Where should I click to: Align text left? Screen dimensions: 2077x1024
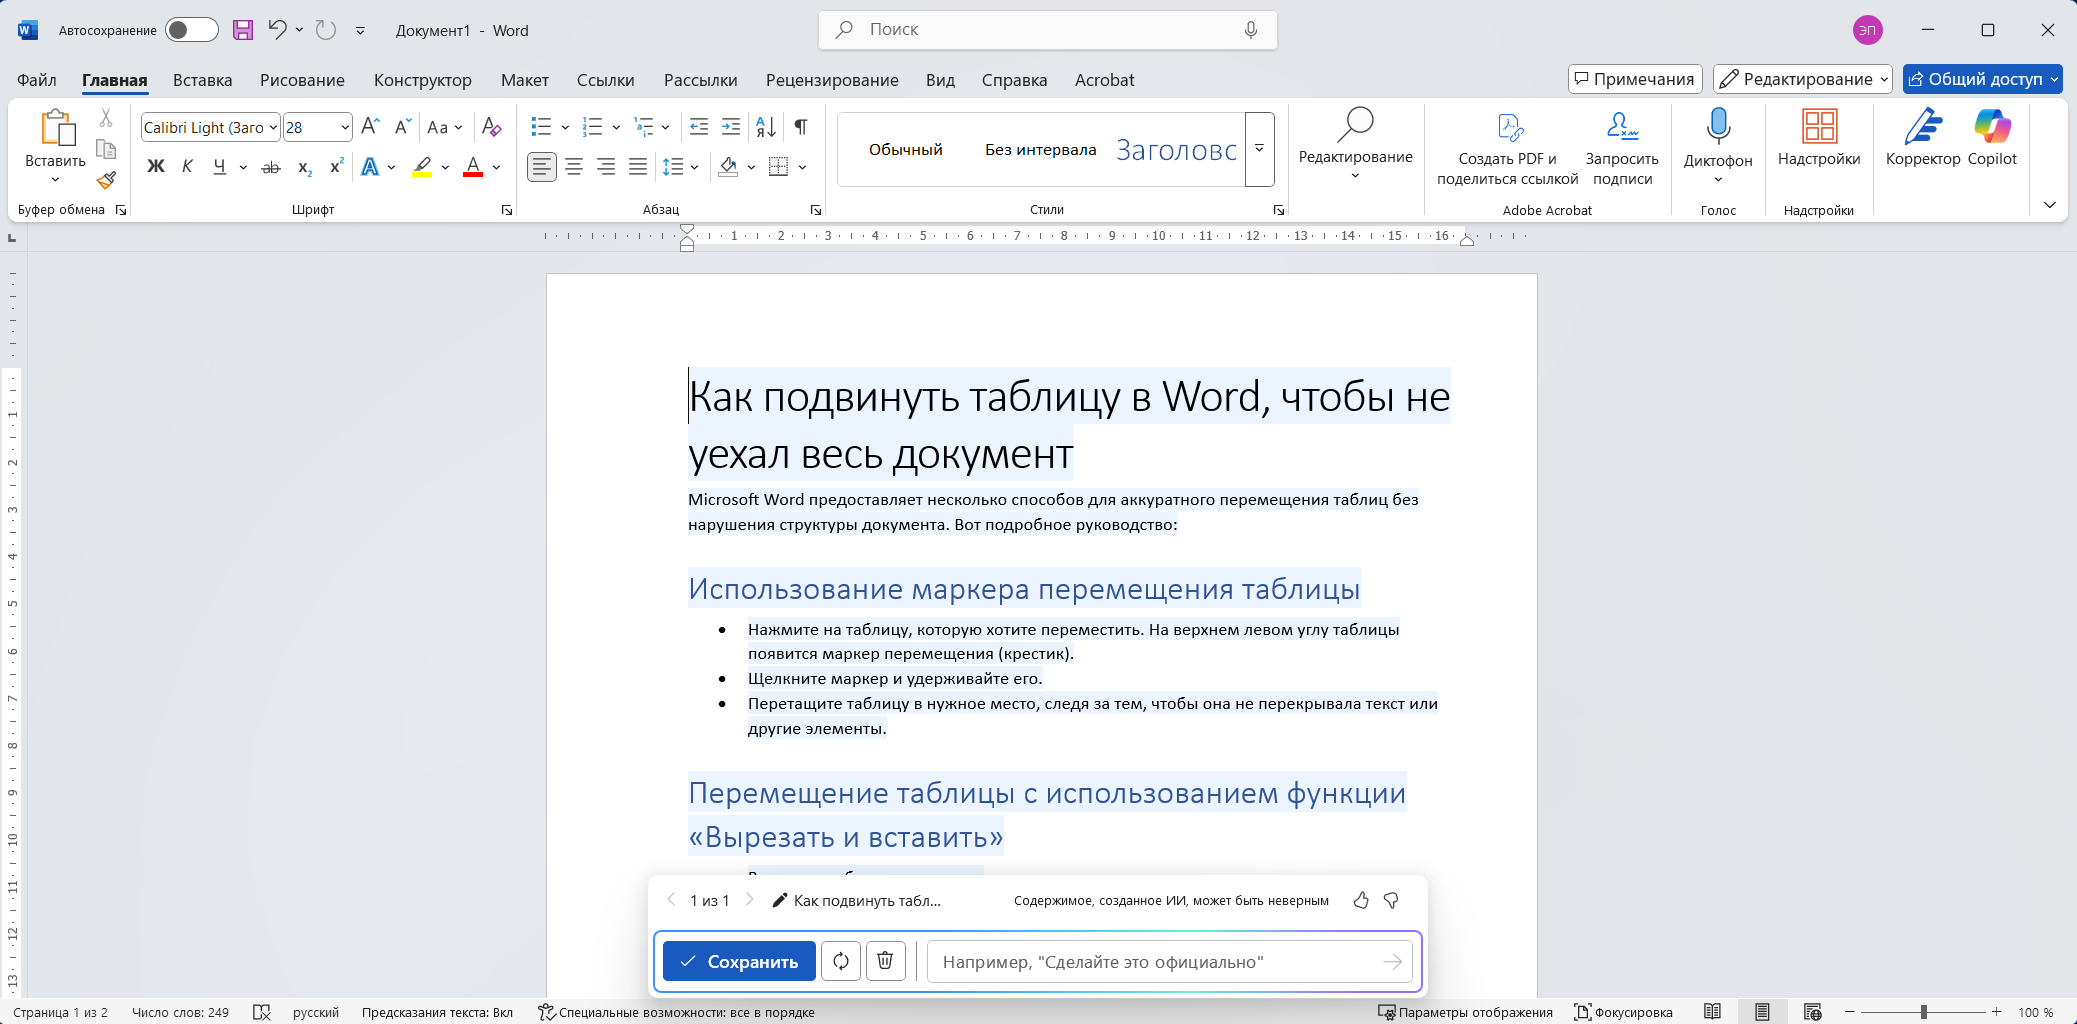click(x=542, y=167)
